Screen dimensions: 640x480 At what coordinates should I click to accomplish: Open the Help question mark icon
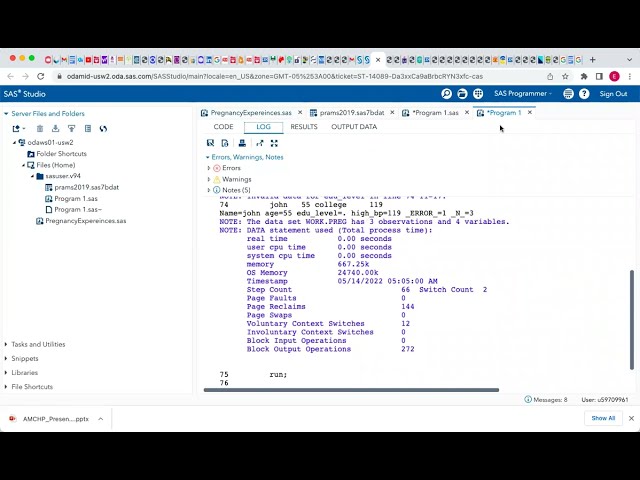584,94
